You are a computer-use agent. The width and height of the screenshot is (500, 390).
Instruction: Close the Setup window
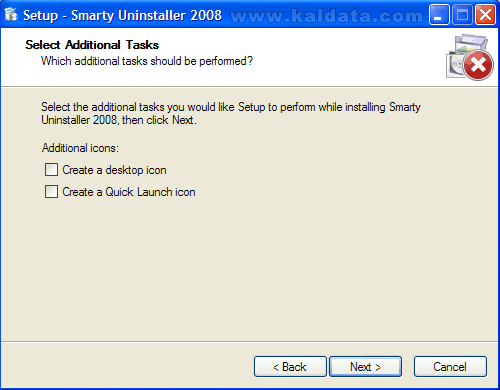[485, 15]
